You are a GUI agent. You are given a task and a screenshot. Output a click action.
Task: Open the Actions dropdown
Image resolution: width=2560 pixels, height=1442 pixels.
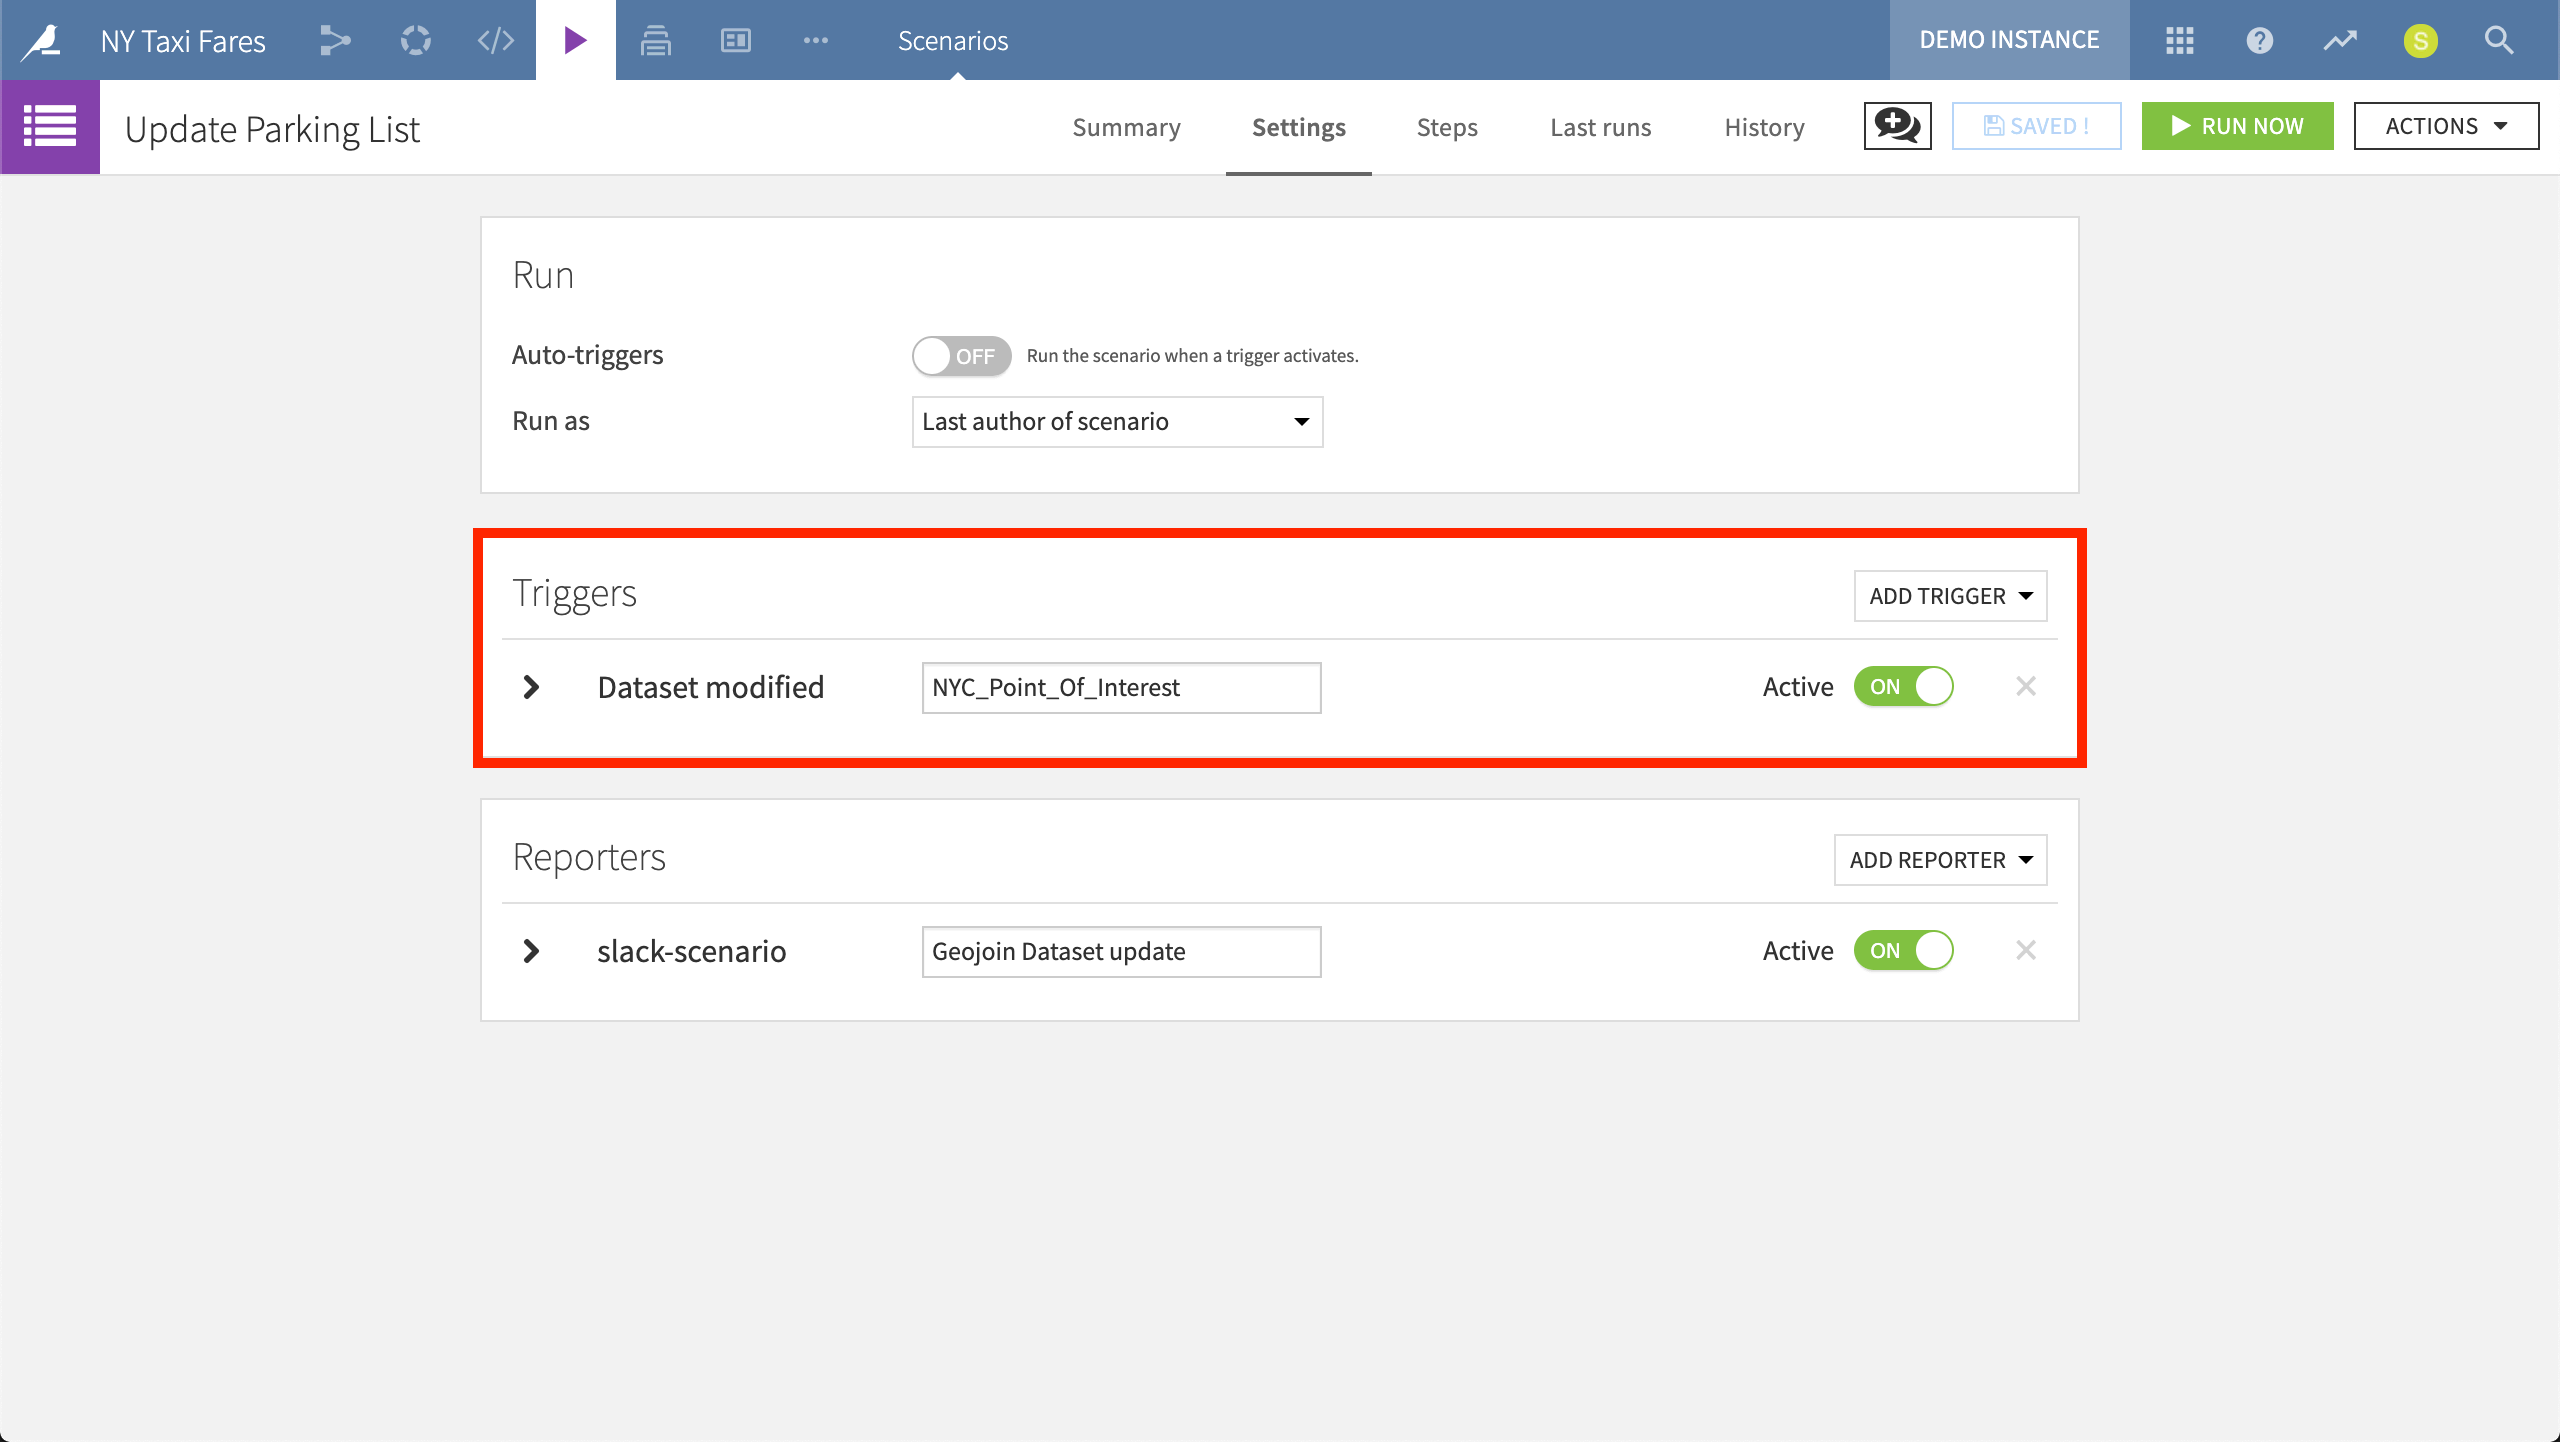2446,126
